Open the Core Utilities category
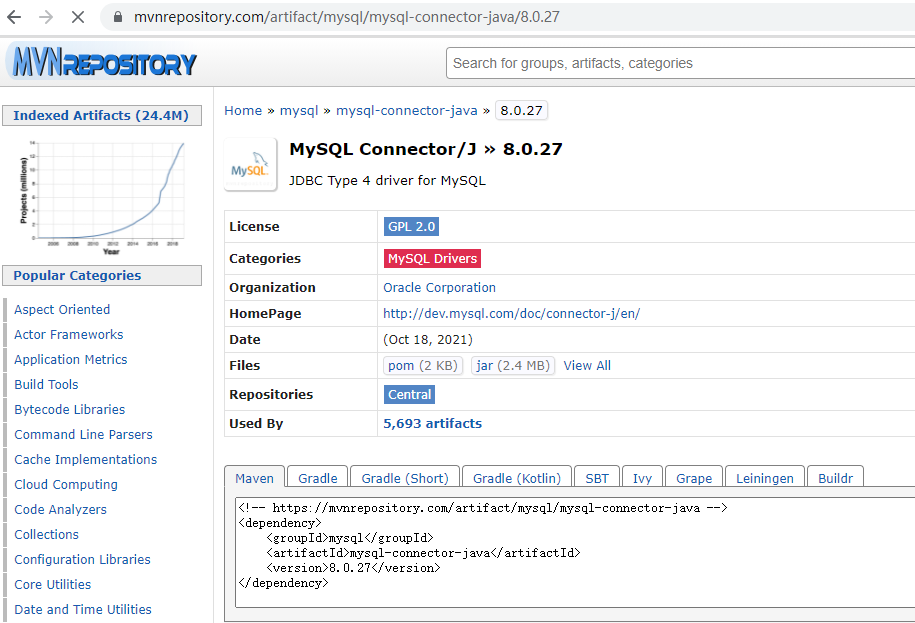Viewport: 915px width, 623px height. tap(53, 584)
